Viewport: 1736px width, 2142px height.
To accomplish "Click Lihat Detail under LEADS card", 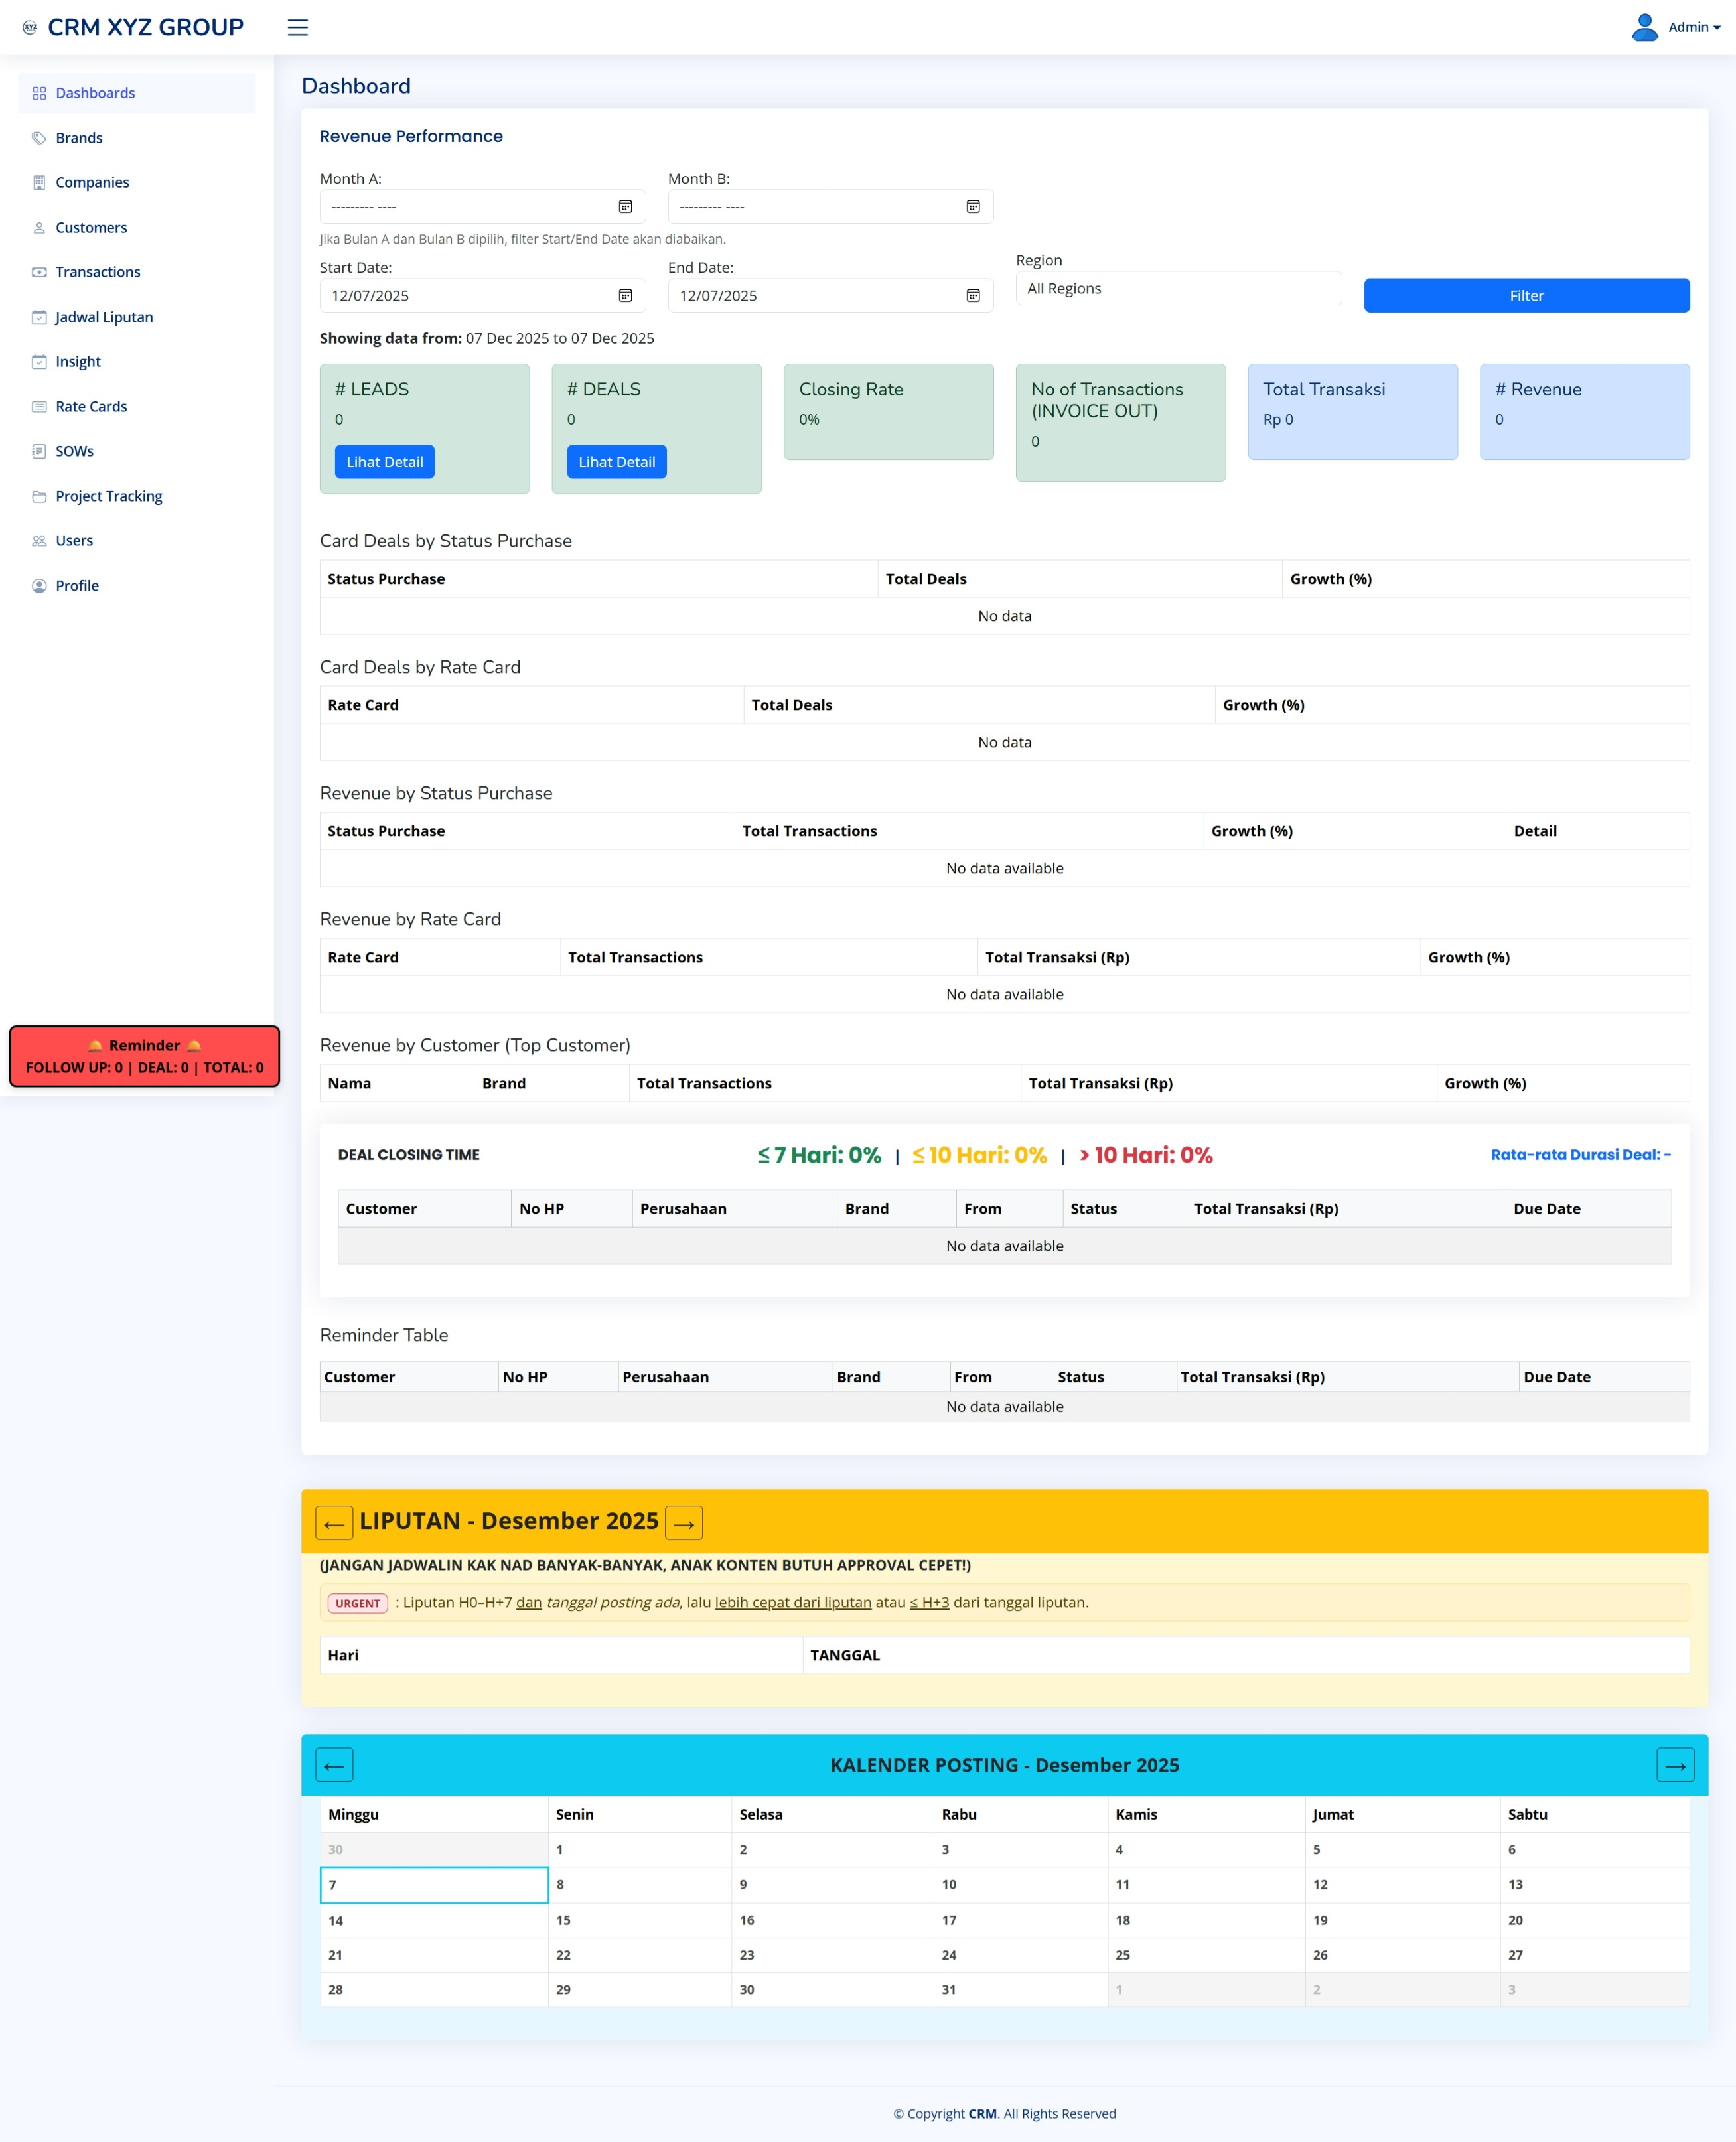I will tap(384, 462).
